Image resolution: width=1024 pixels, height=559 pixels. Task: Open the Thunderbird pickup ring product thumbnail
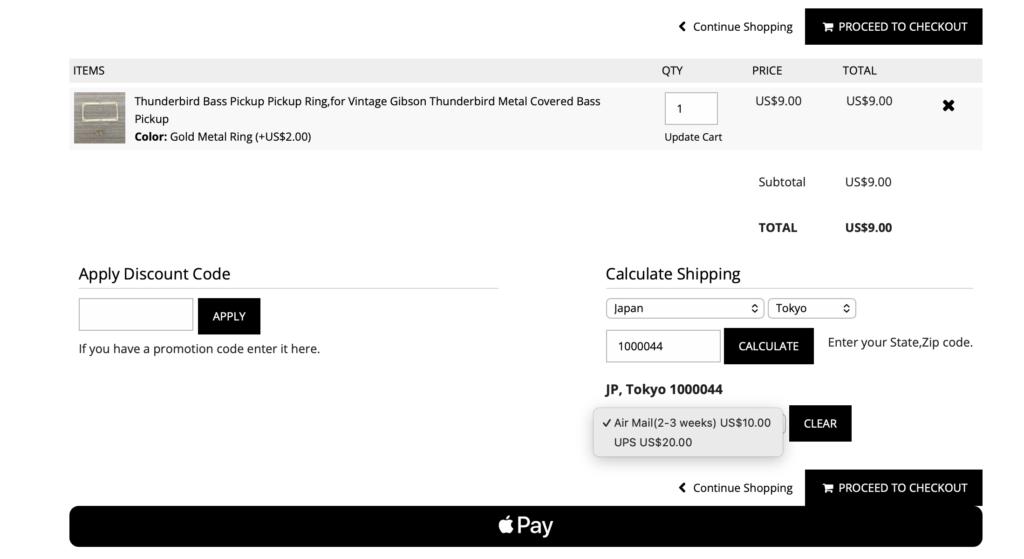point(99,118)
